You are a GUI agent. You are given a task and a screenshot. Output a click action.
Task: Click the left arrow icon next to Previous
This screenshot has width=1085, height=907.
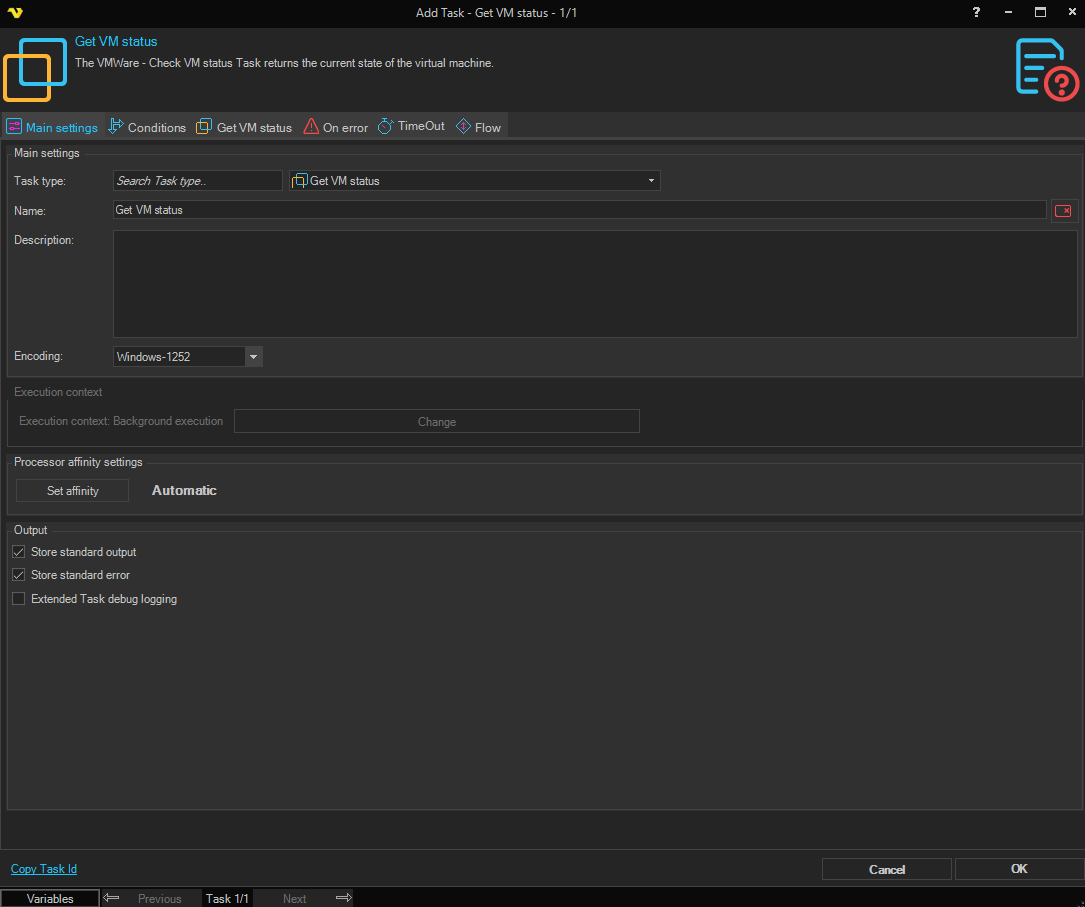(x=112, y=898)
